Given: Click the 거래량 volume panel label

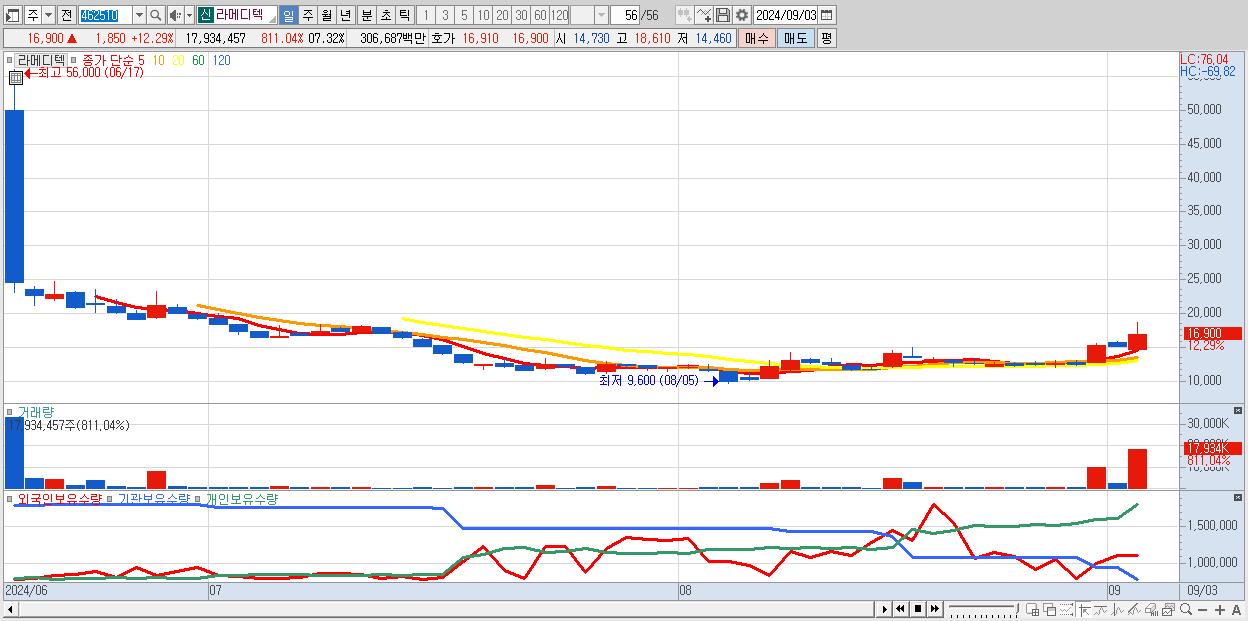Looking at the screenshot, I should (36, 412).
